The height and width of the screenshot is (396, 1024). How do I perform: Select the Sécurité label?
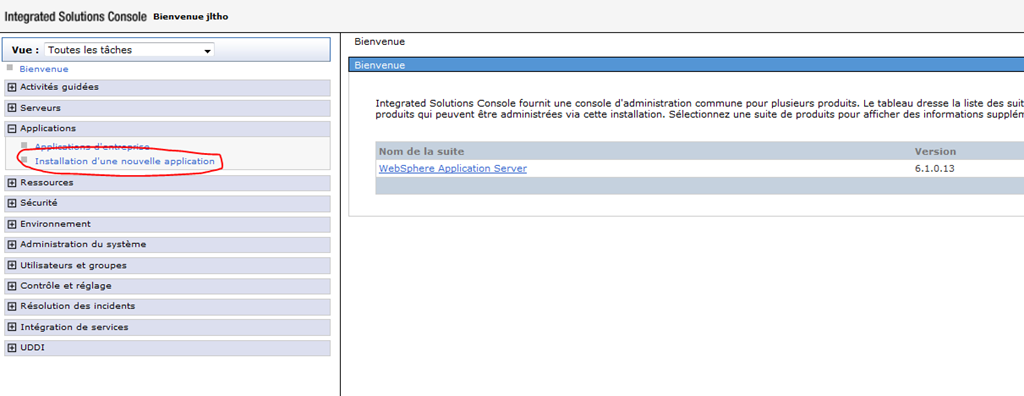coord(39,203)
